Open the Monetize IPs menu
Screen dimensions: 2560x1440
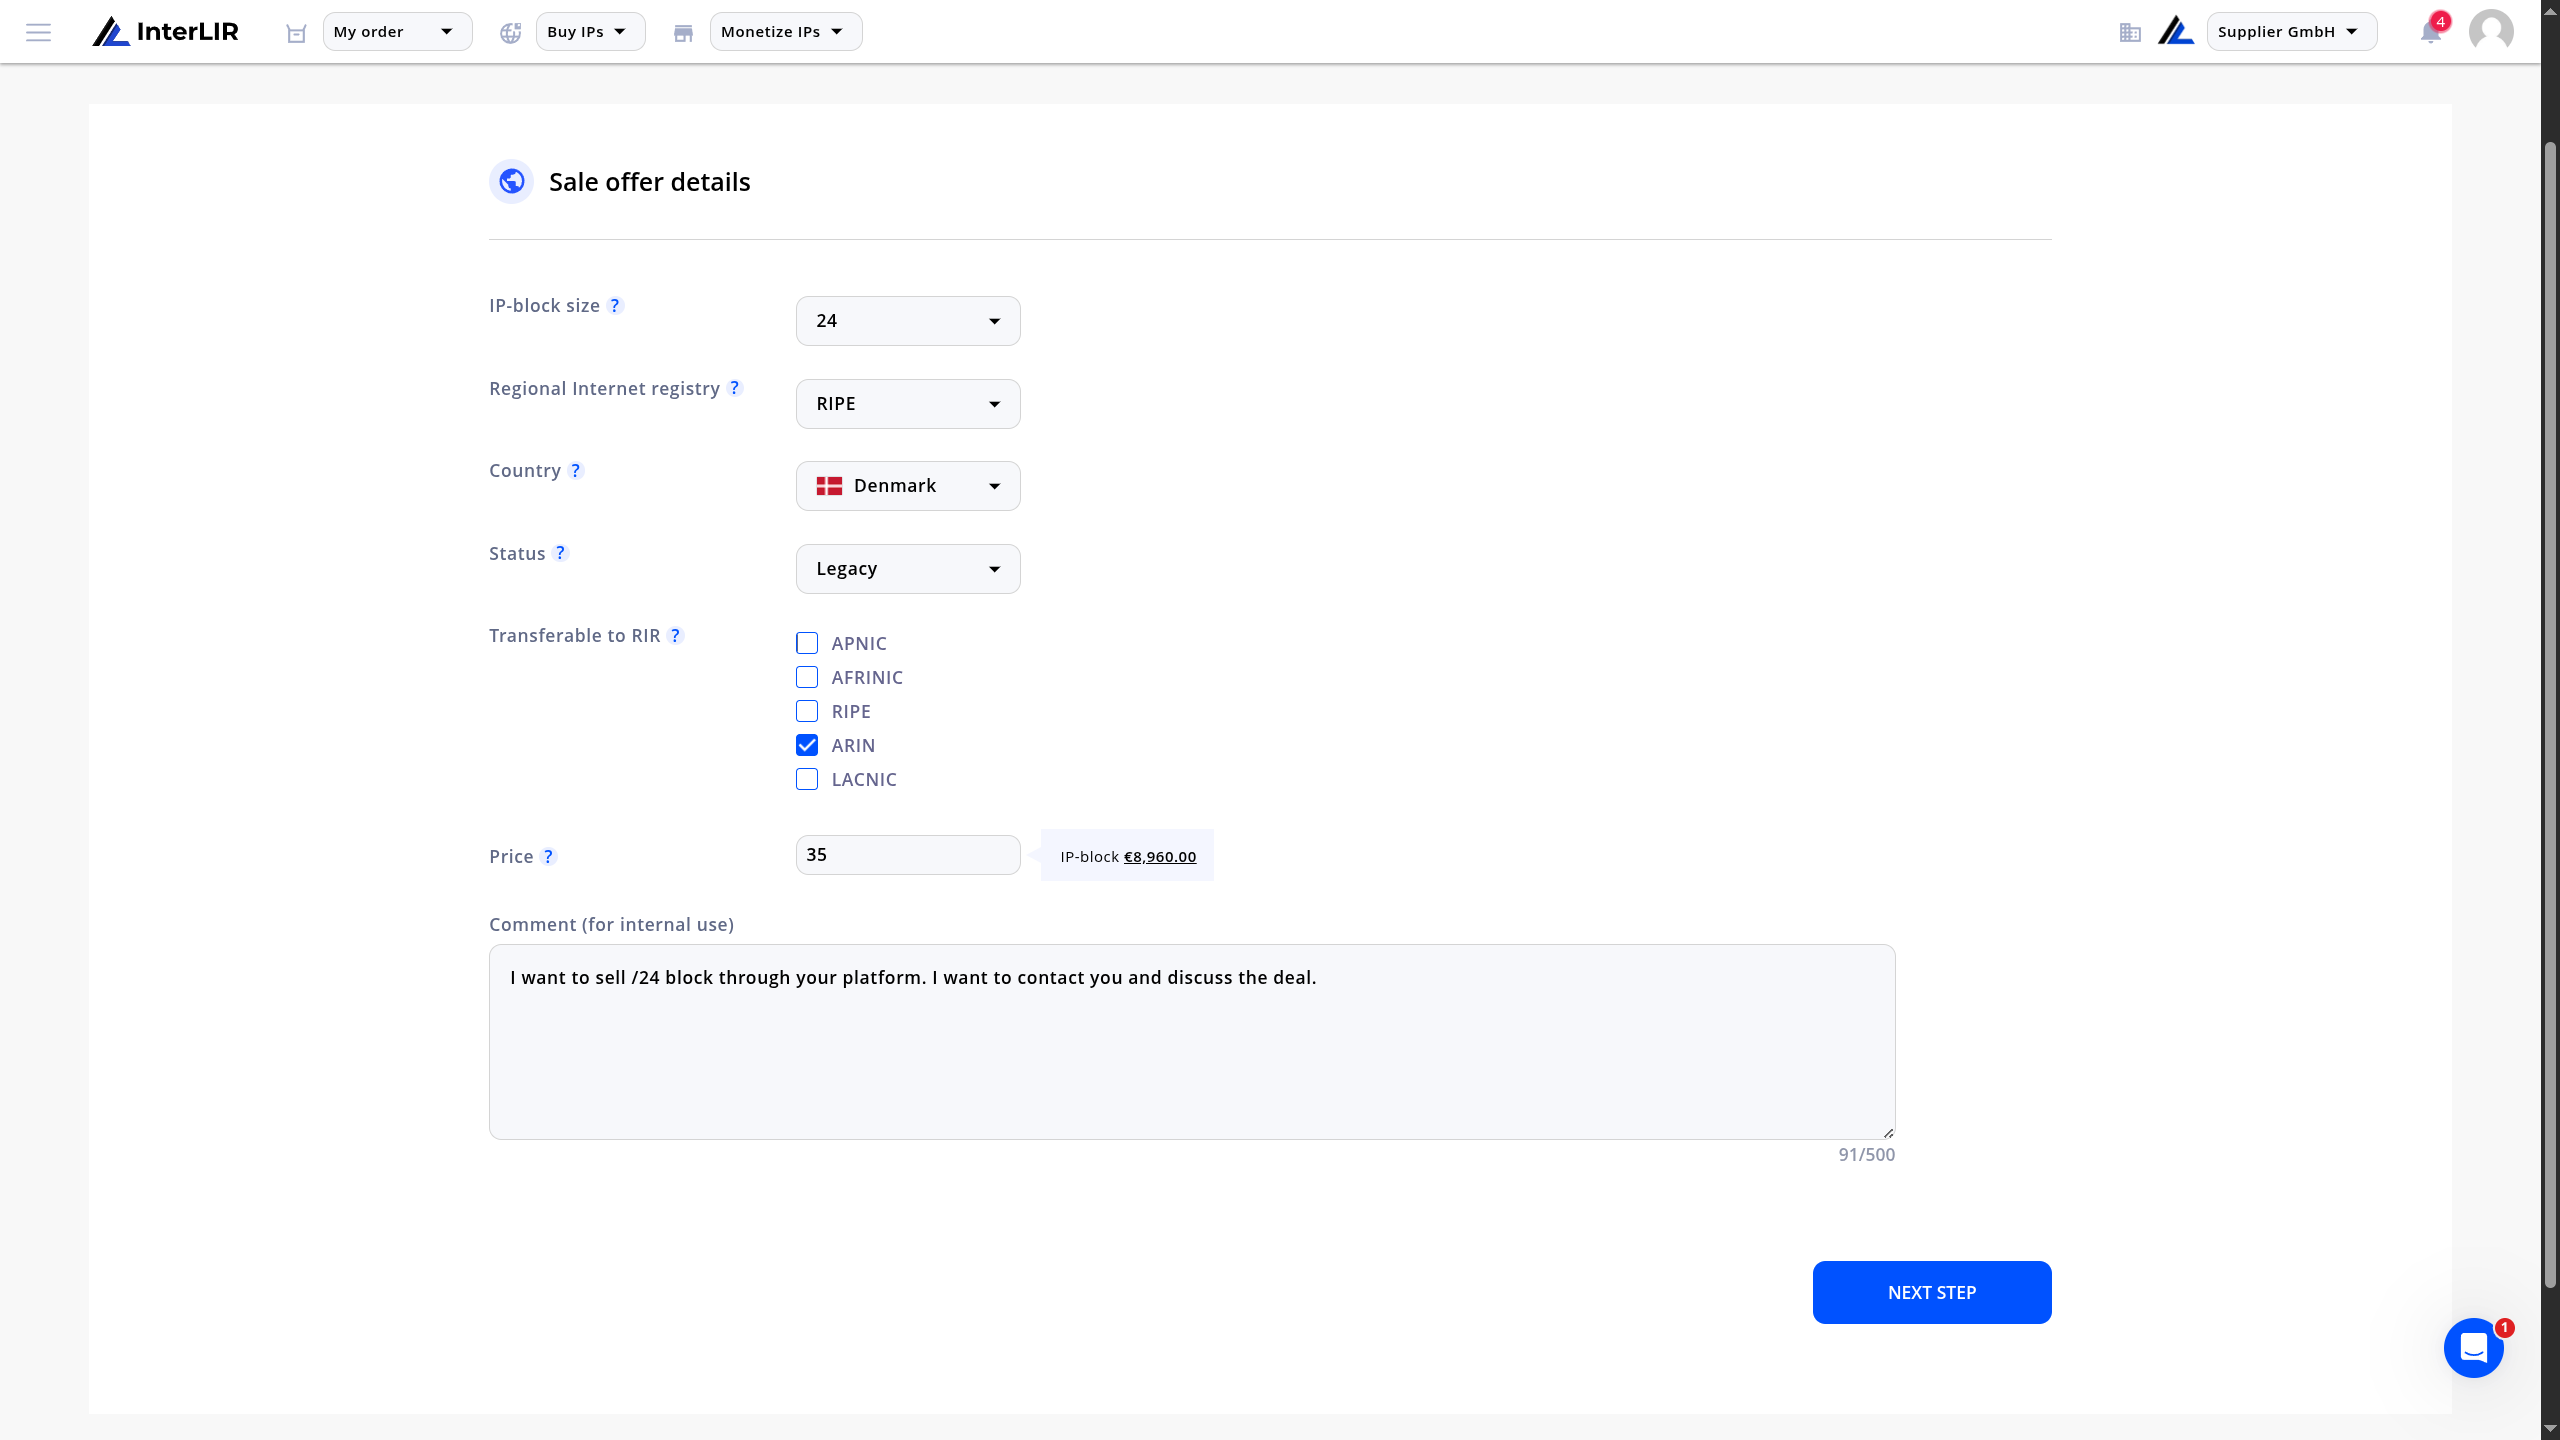[786, 32]
